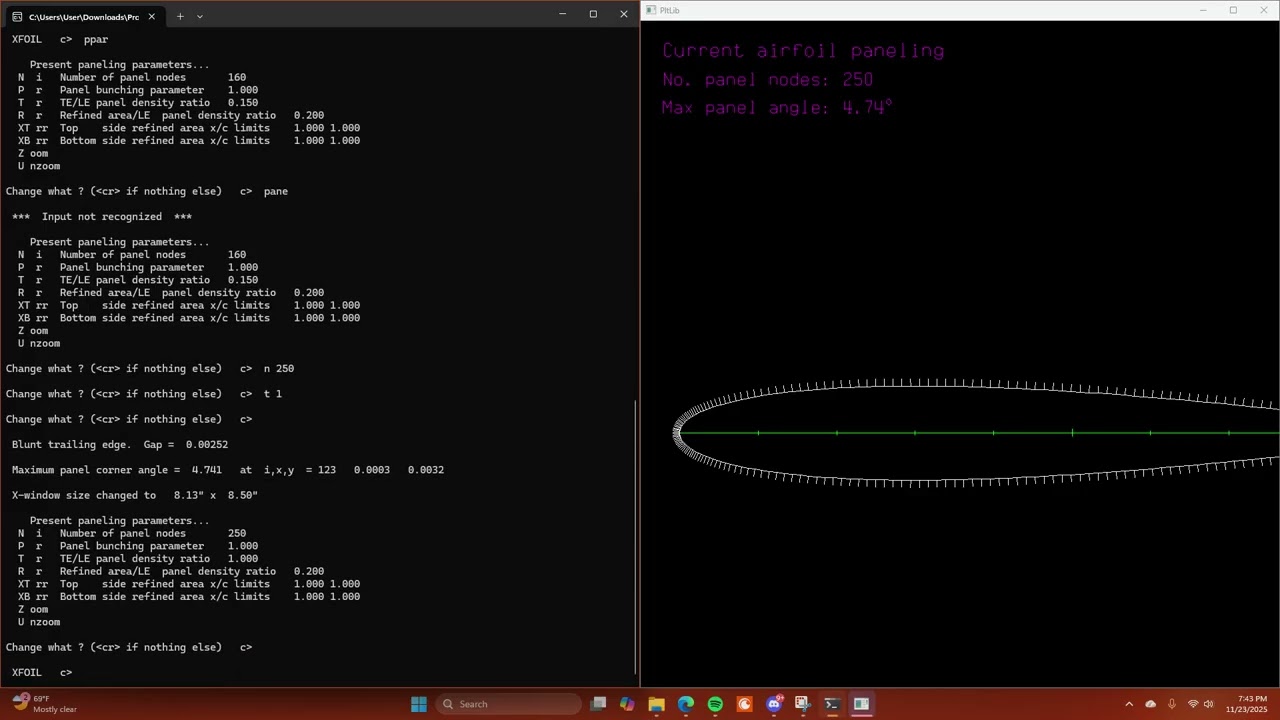Close the terminal tab
Screen dimensions: 1280x720
click(x=152, y=16)
